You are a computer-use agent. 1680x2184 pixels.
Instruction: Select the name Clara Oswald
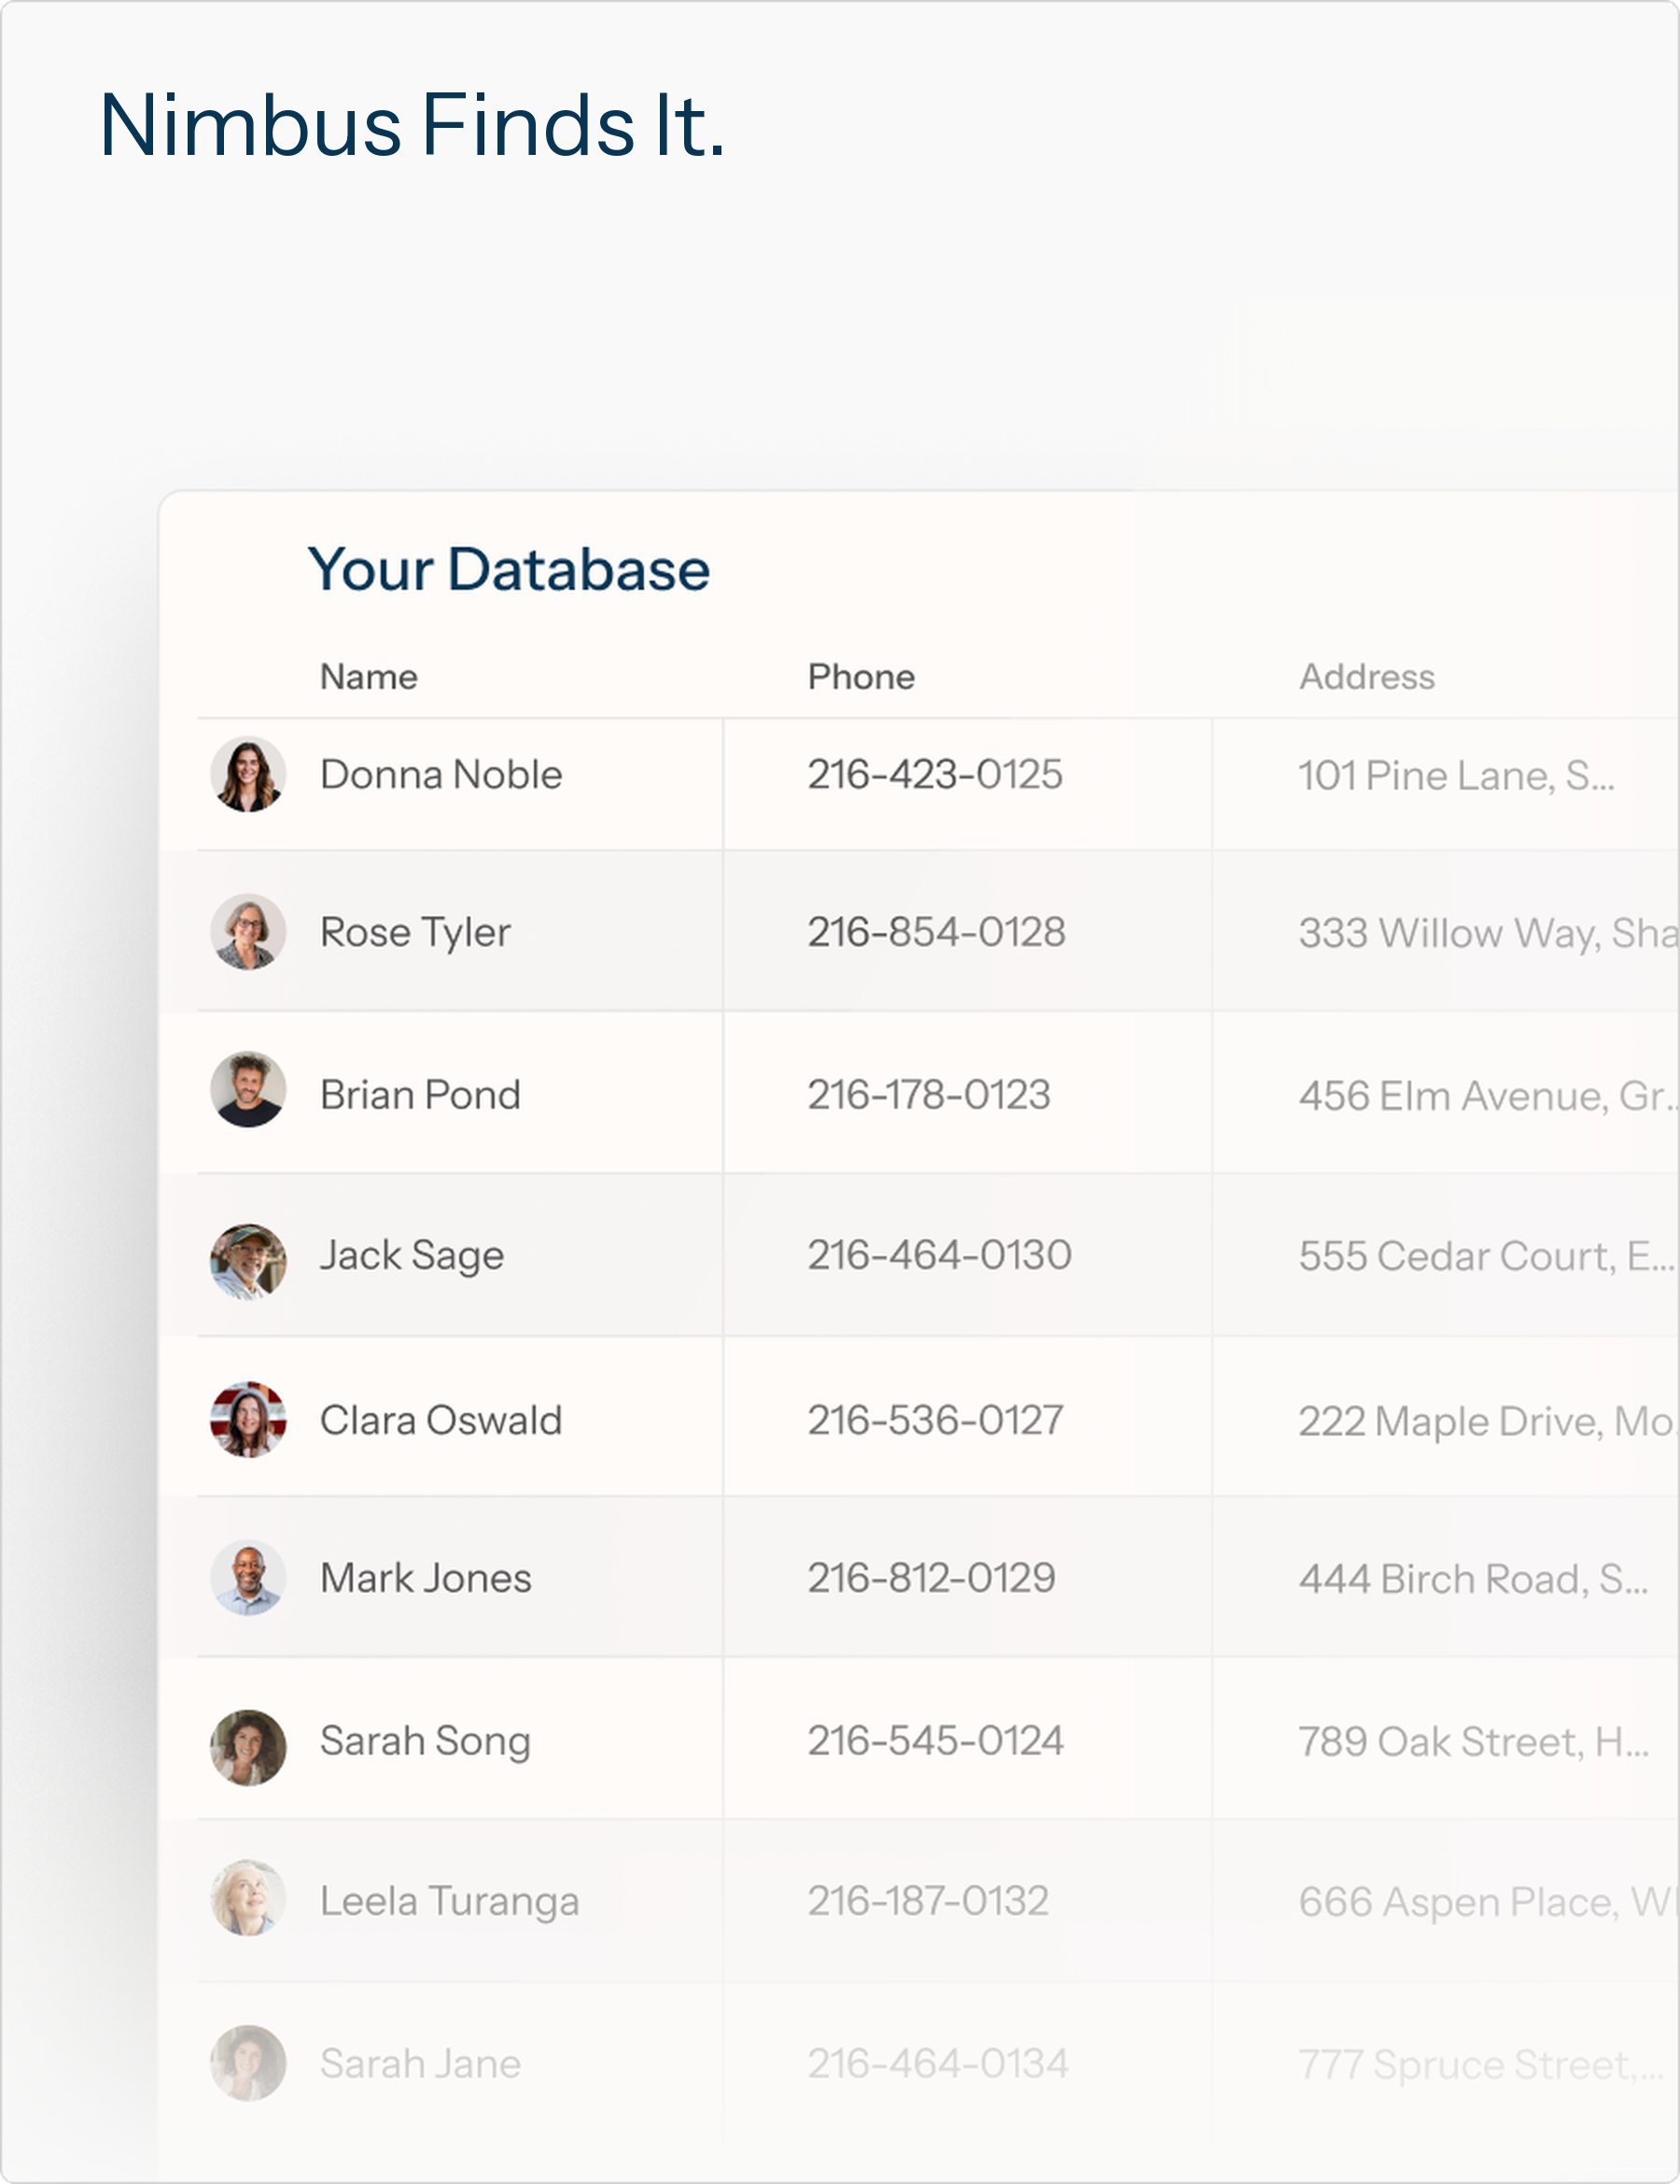(x=441, y=1421)
